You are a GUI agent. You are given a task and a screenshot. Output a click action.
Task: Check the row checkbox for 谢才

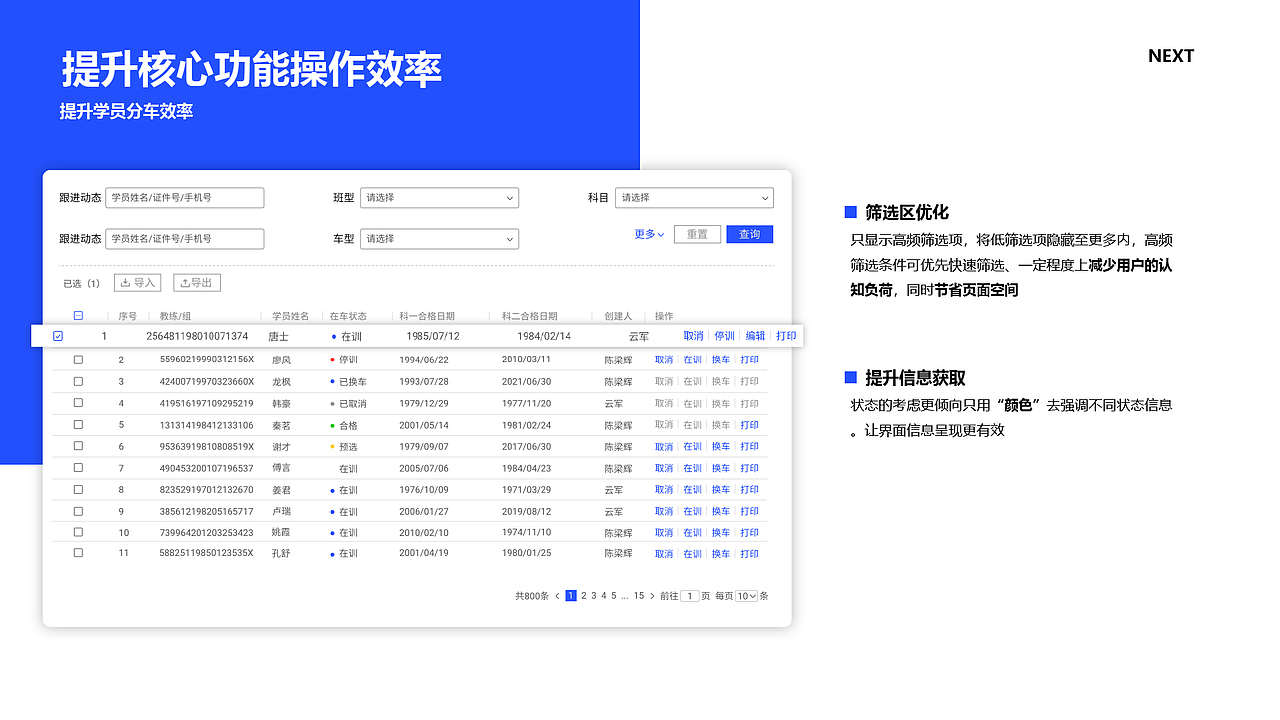pos(78,446)
